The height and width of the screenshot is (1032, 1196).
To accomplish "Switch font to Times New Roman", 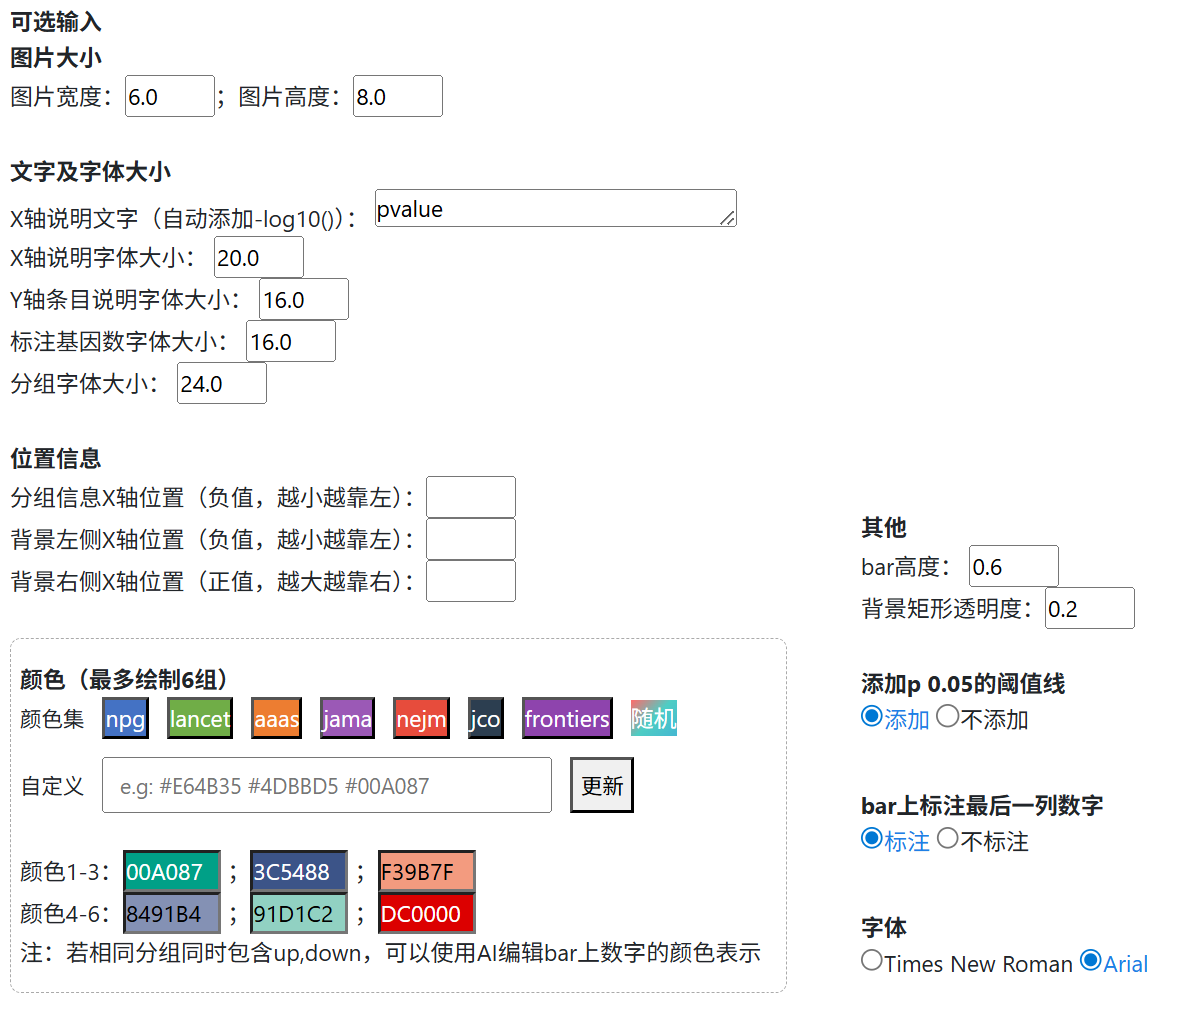I will [873, 963].
